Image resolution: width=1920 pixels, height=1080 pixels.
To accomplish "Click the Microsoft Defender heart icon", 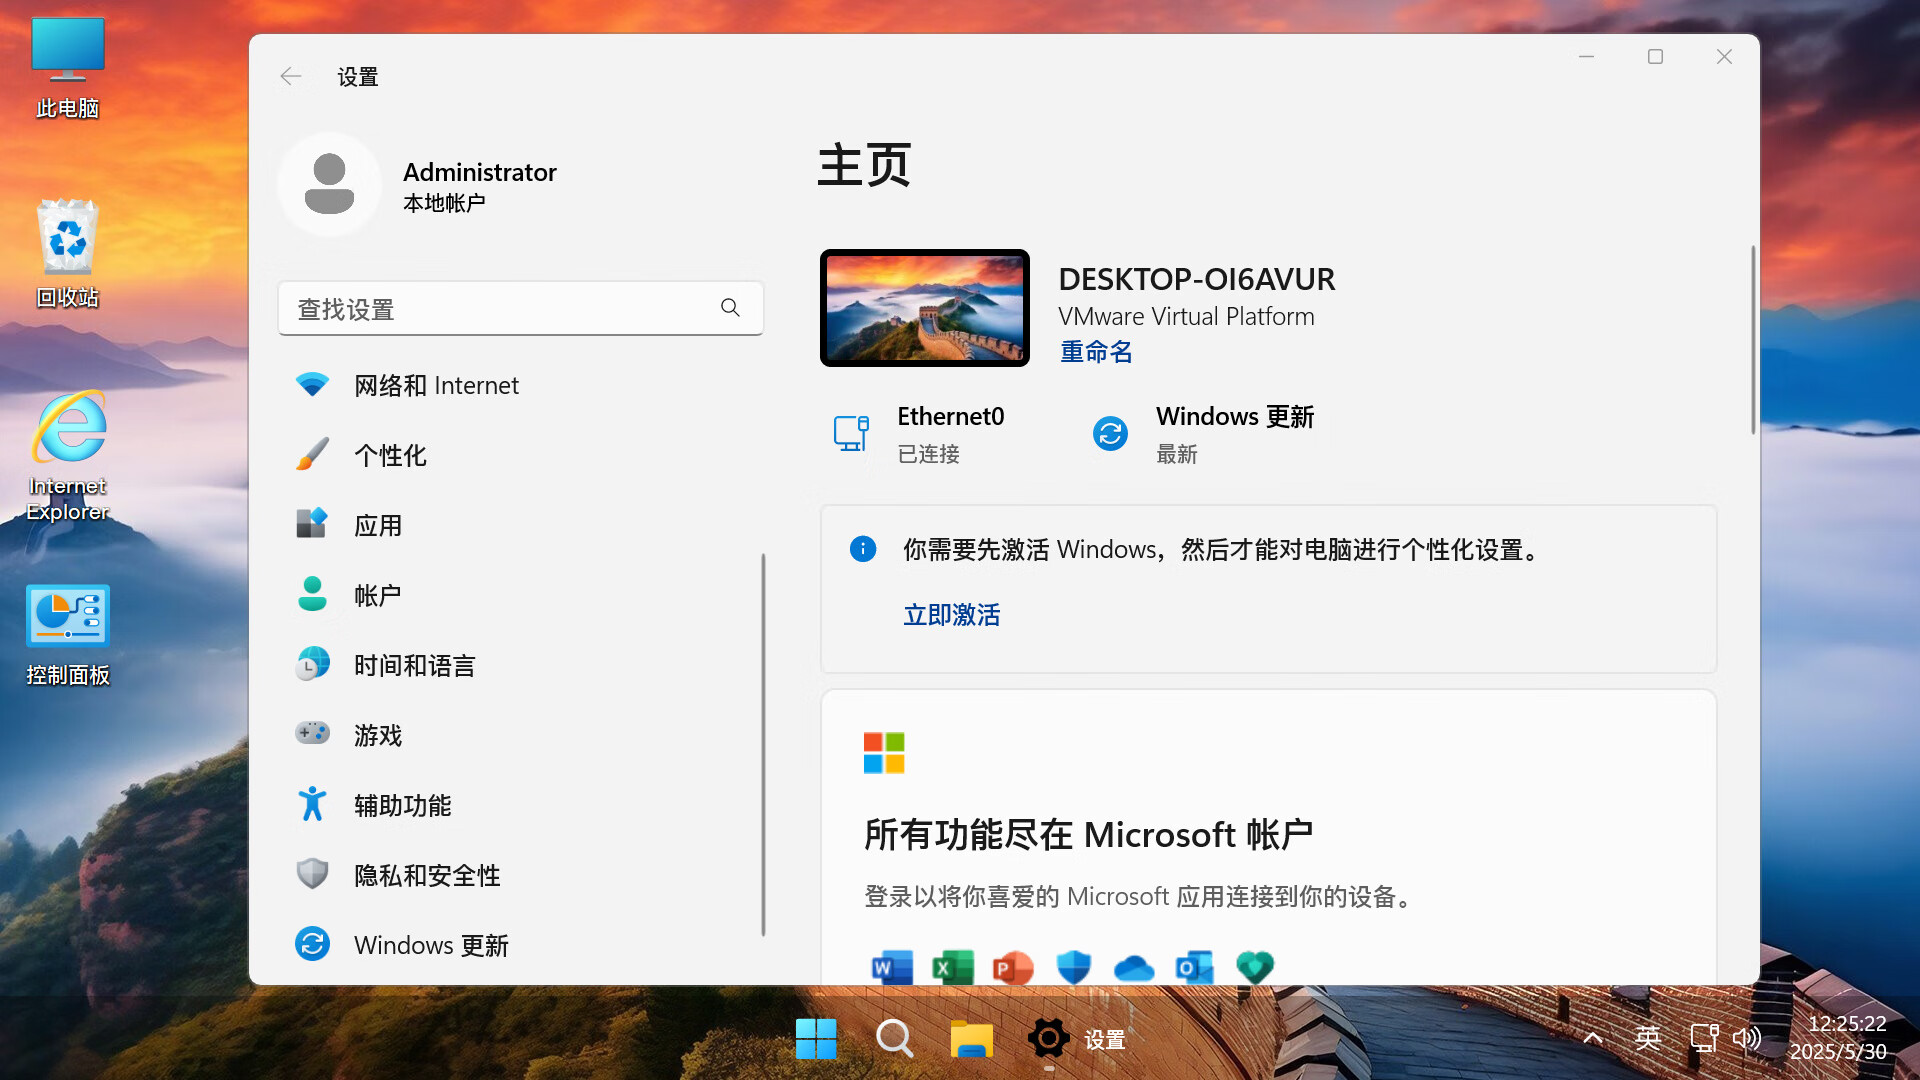I will (x=1254, y=967).
